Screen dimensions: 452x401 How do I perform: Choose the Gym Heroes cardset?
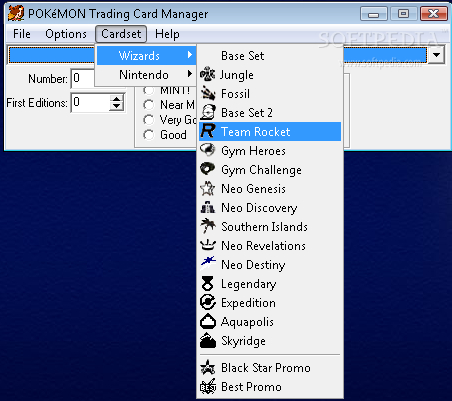(x=270, y=151)
